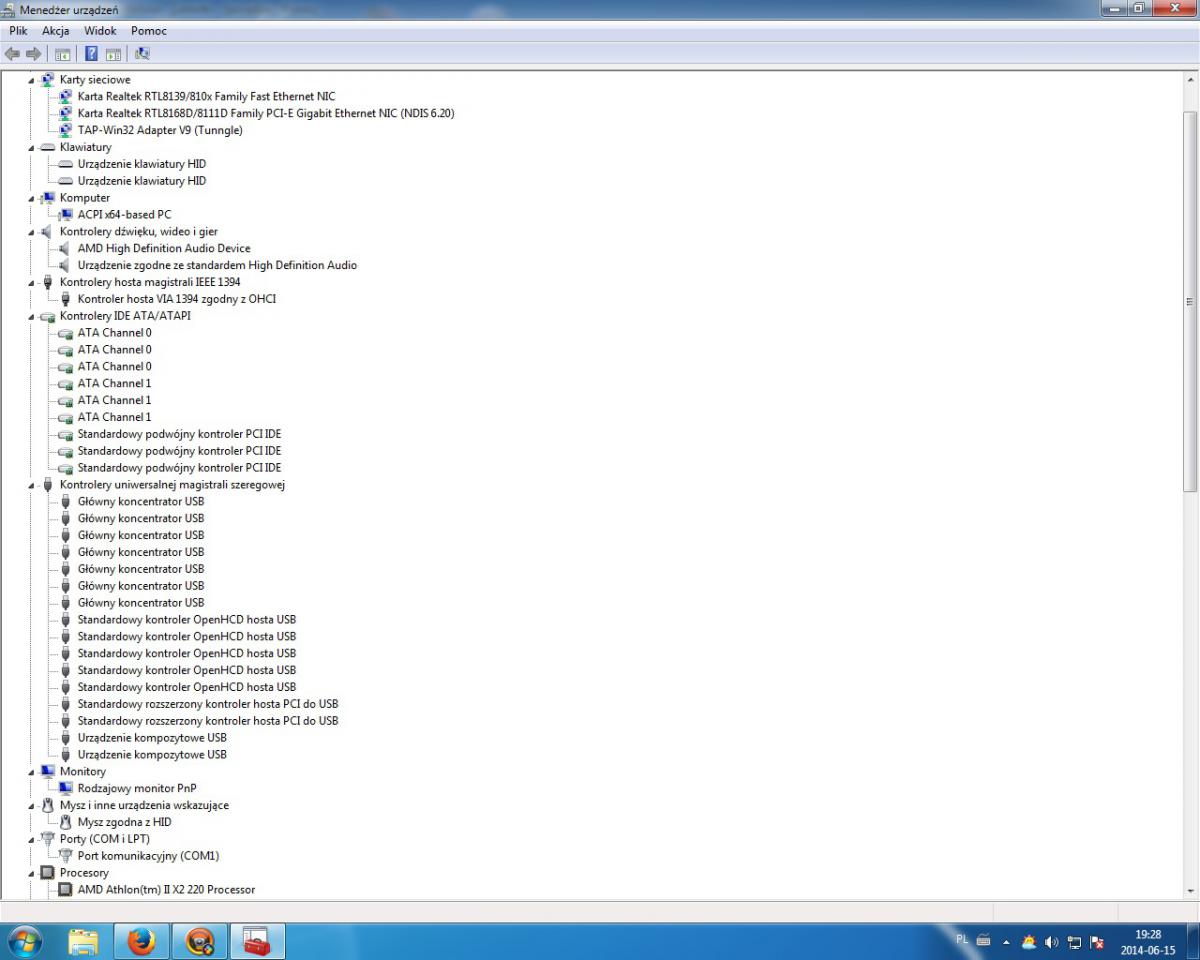Click the PL language indicator

962,940
